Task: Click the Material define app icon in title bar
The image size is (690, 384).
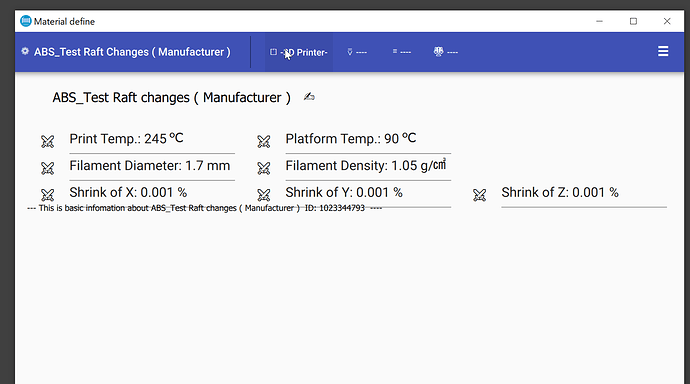Action: [26, 21]
